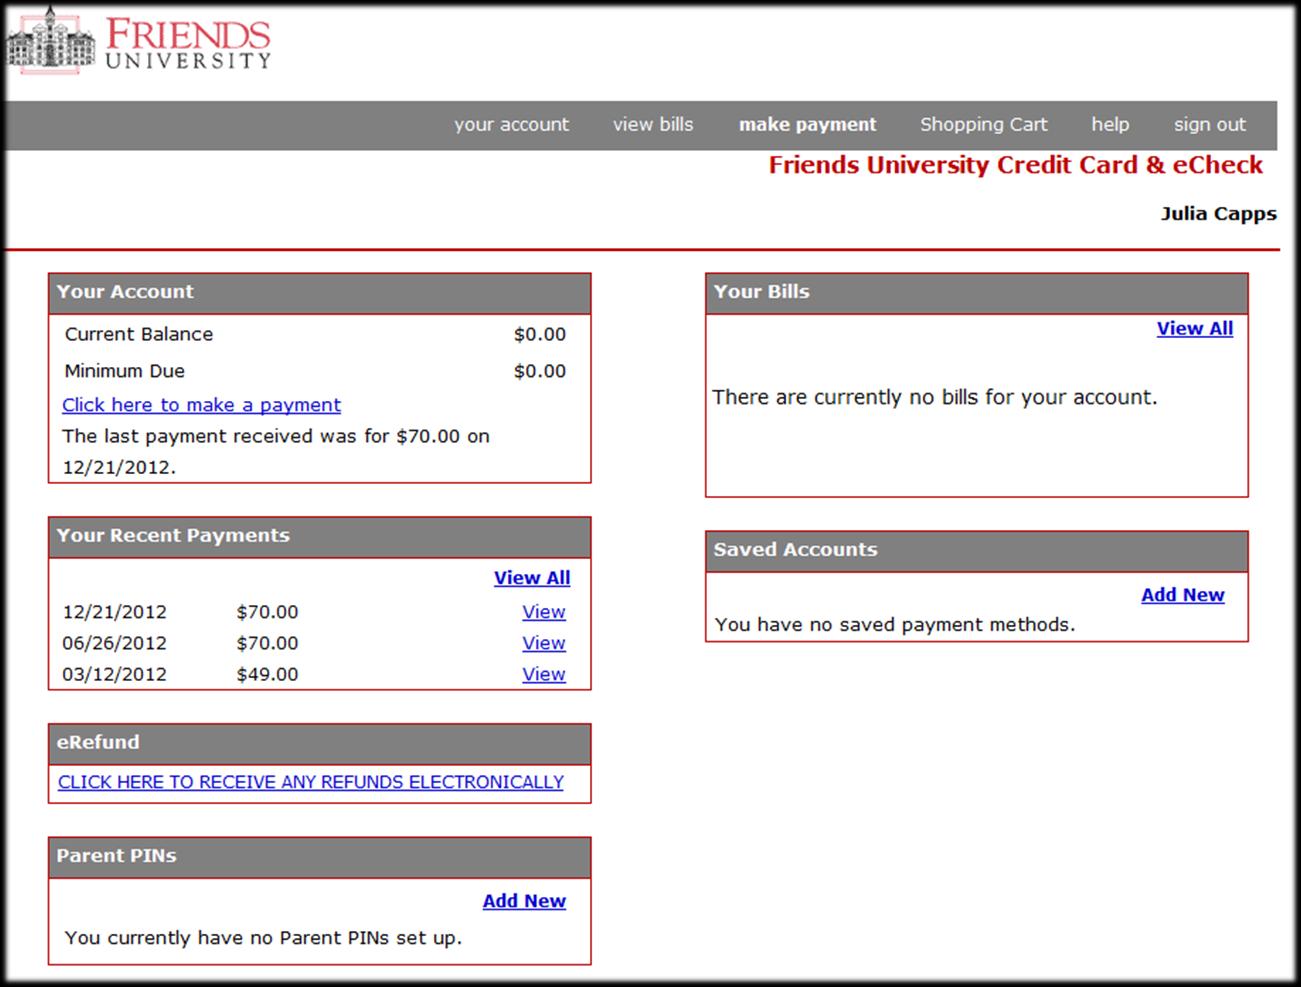1301x987 pixels.
Task: Add a new Parent PIN
Action: pyautogui.click(x=524, y=901)
